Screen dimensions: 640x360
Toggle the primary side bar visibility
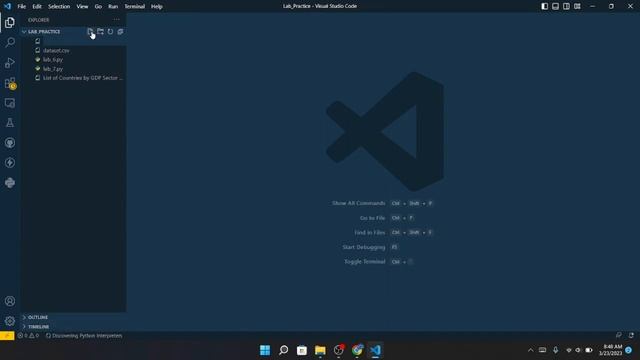[x=544, y=6]
